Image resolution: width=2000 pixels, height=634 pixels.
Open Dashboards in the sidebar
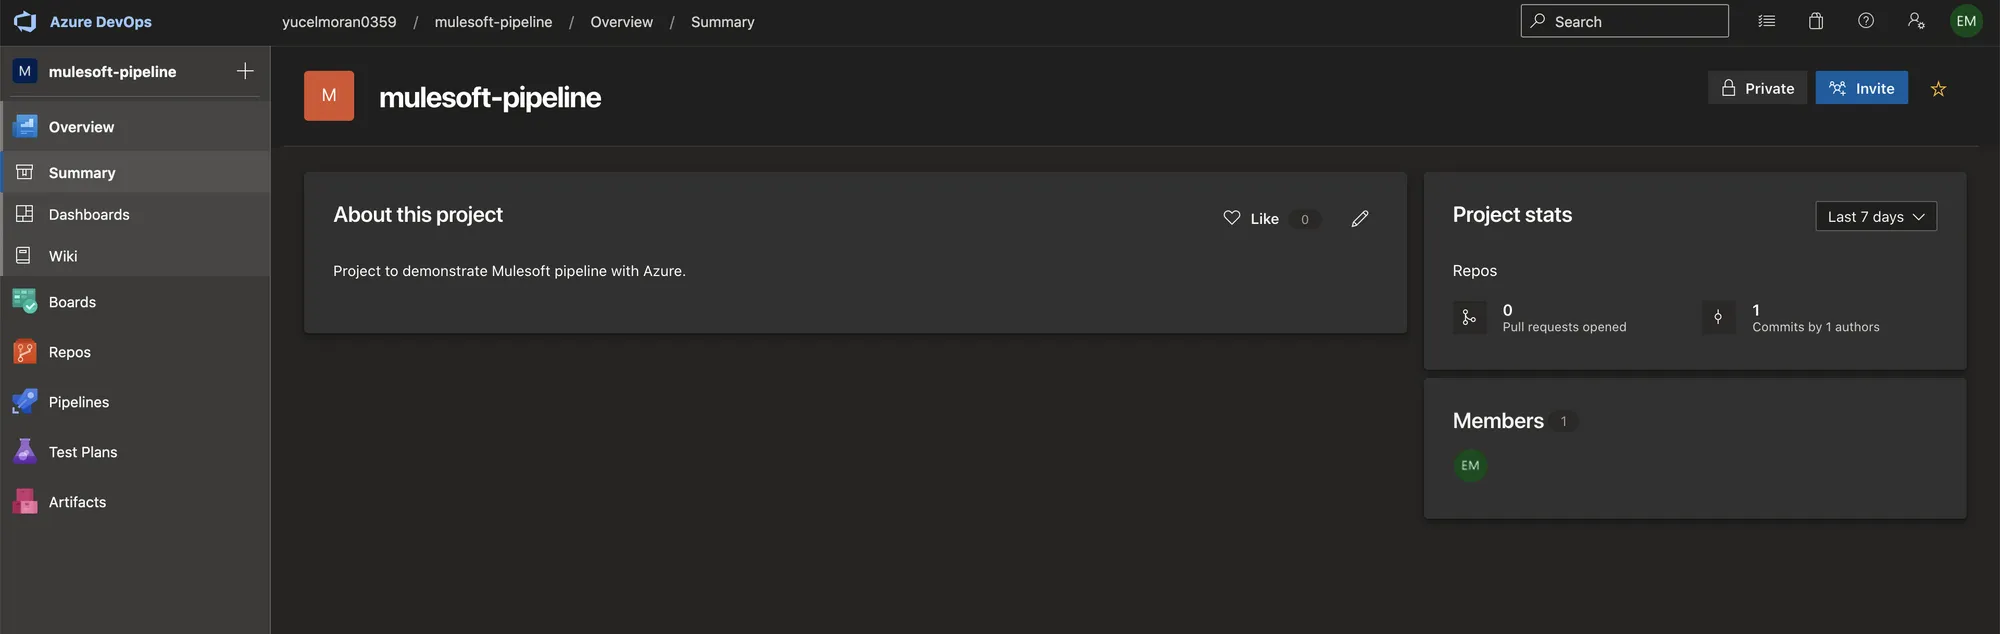[135, 214]
